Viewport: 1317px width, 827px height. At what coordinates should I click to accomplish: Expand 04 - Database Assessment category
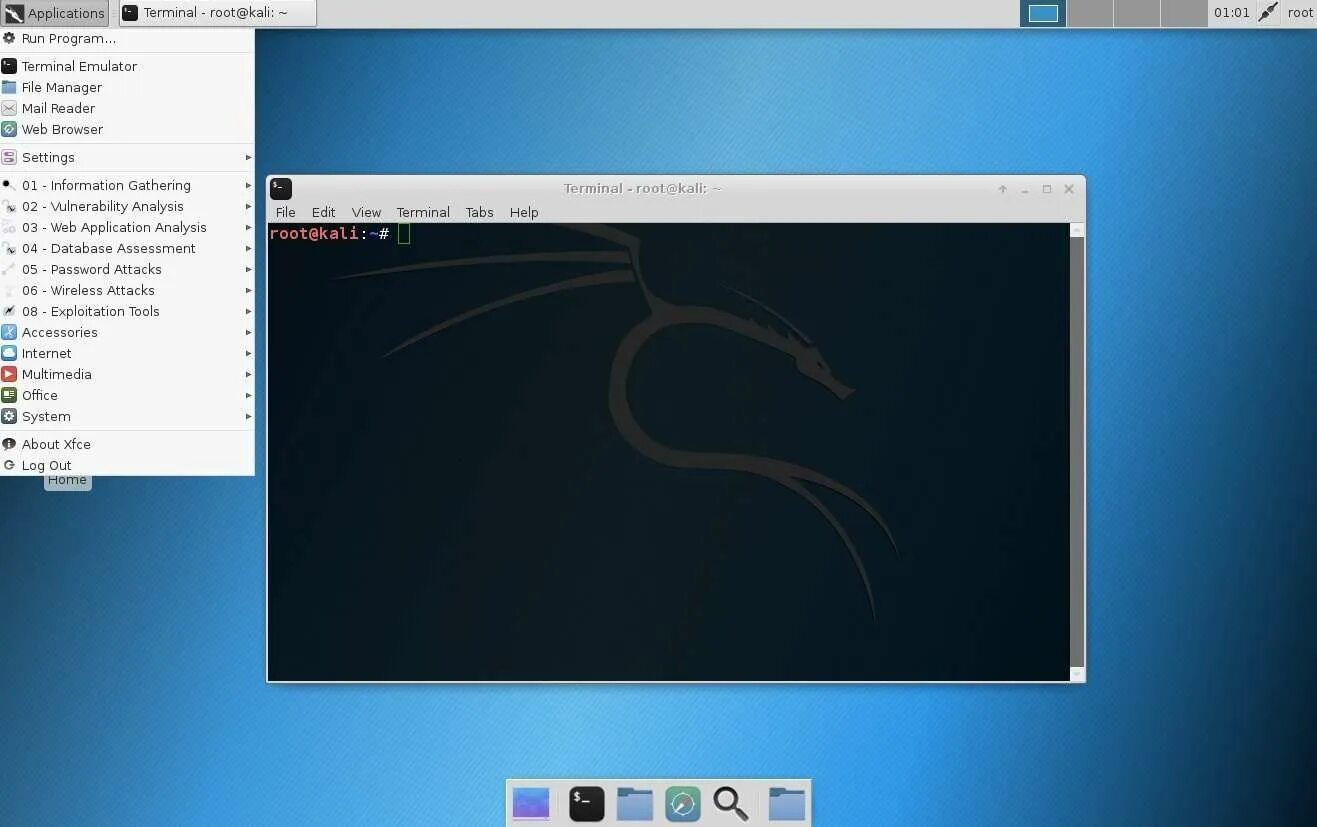pos(127,248)
